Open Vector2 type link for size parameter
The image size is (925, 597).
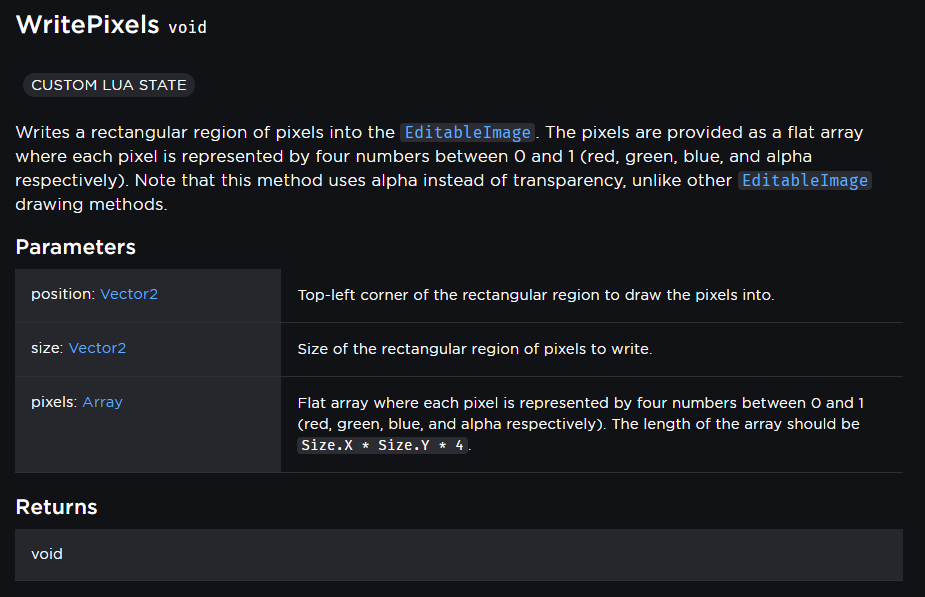coord(97,348)
